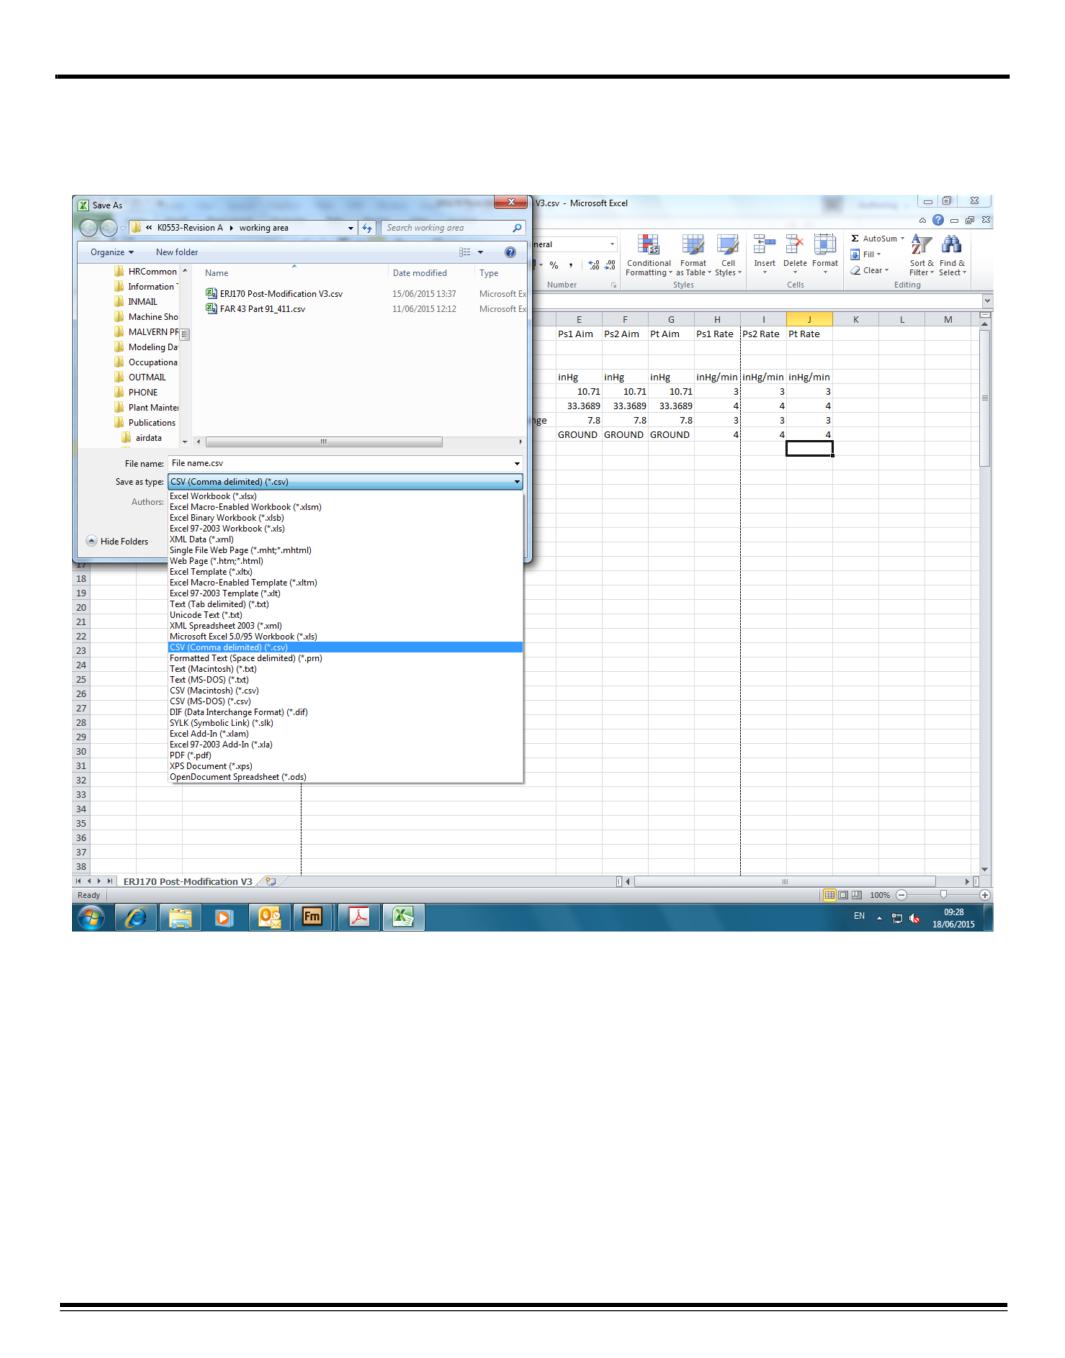Screen dimensions: 1065x1358
Task: Sort files by Date modified column
Action: pyautogui.click(x=420, y=273)
